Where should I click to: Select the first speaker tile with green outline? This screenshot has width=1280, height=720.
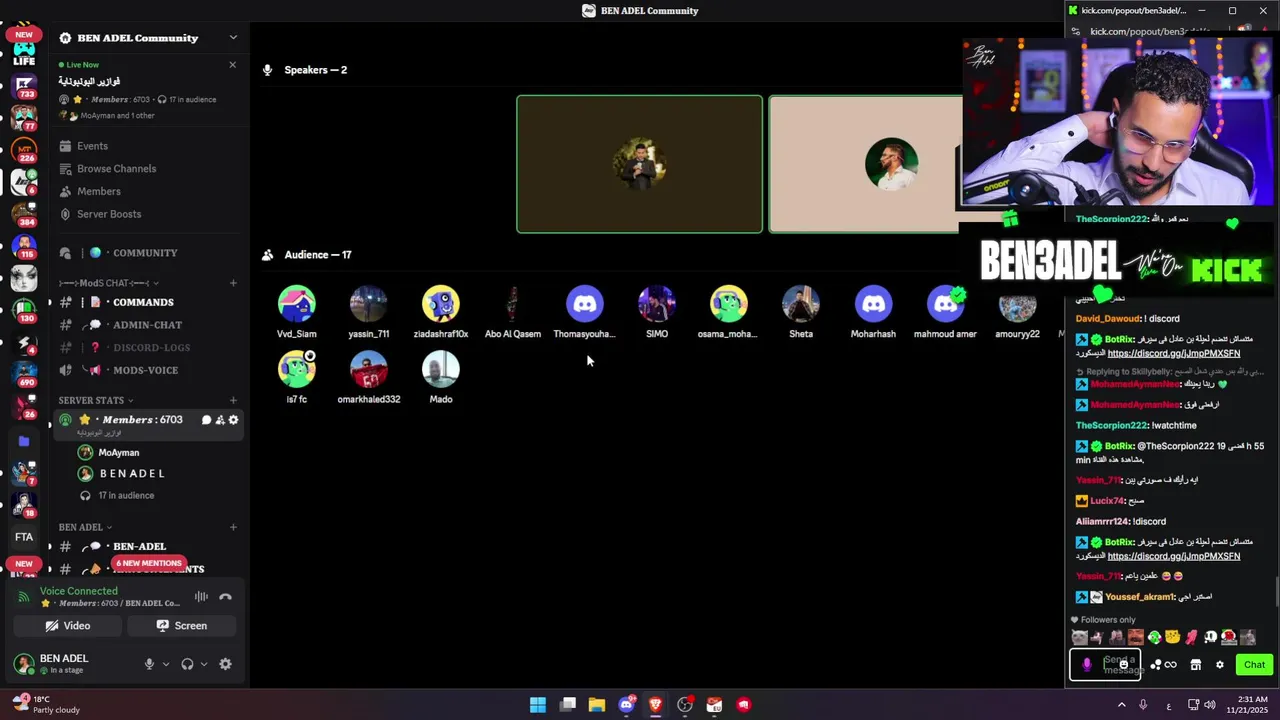click(x=639, y=164)
